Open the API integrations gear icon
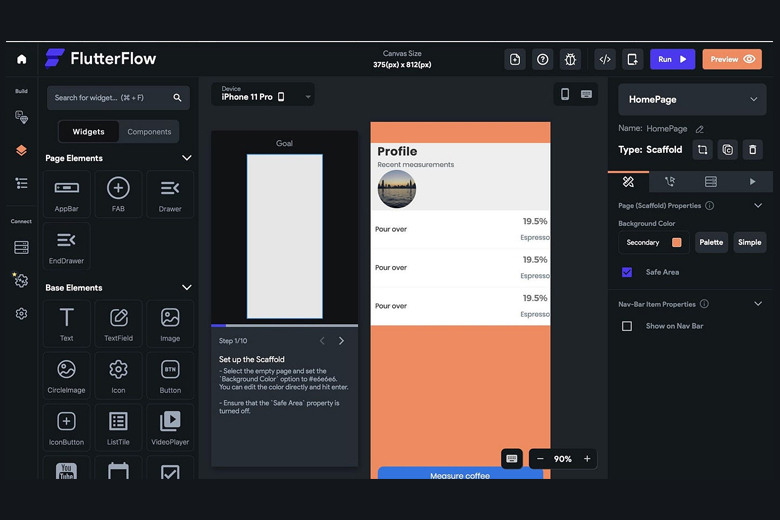 pos(21,280)
